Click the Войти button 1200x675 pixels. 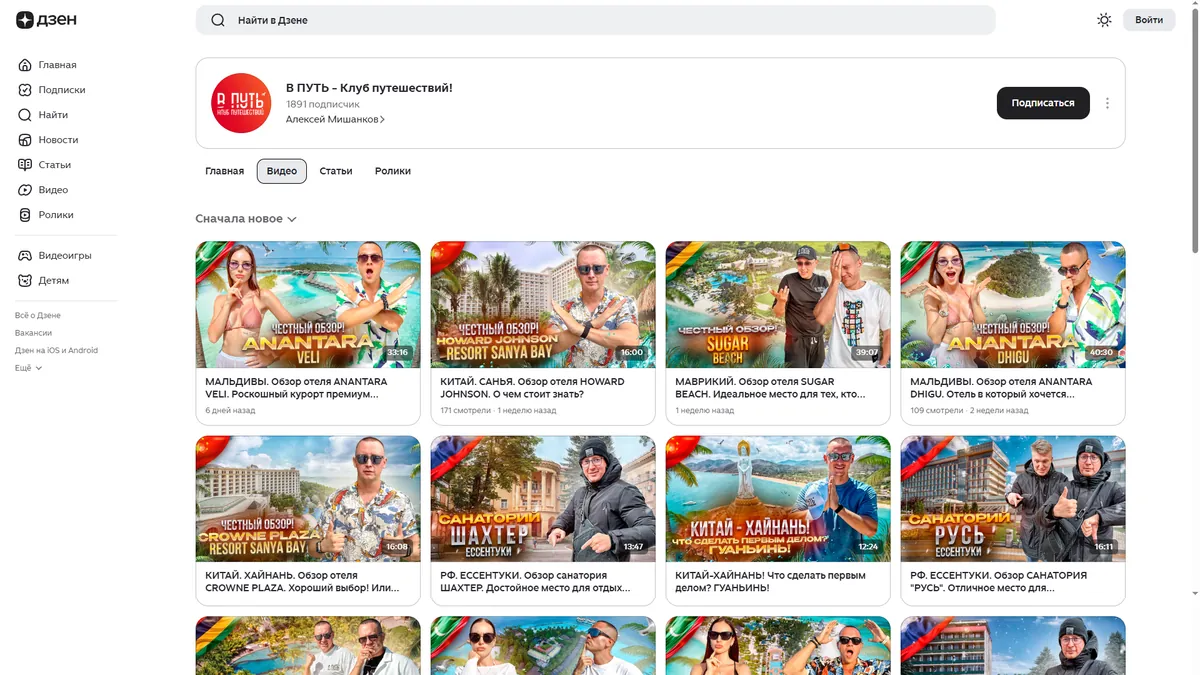(x=1149, y=20)
